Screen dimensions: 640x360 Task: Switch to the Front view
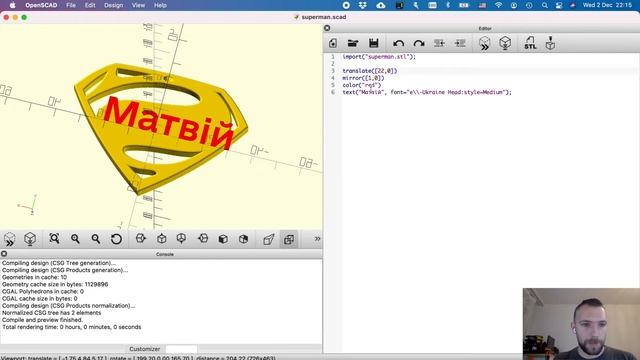223,239
